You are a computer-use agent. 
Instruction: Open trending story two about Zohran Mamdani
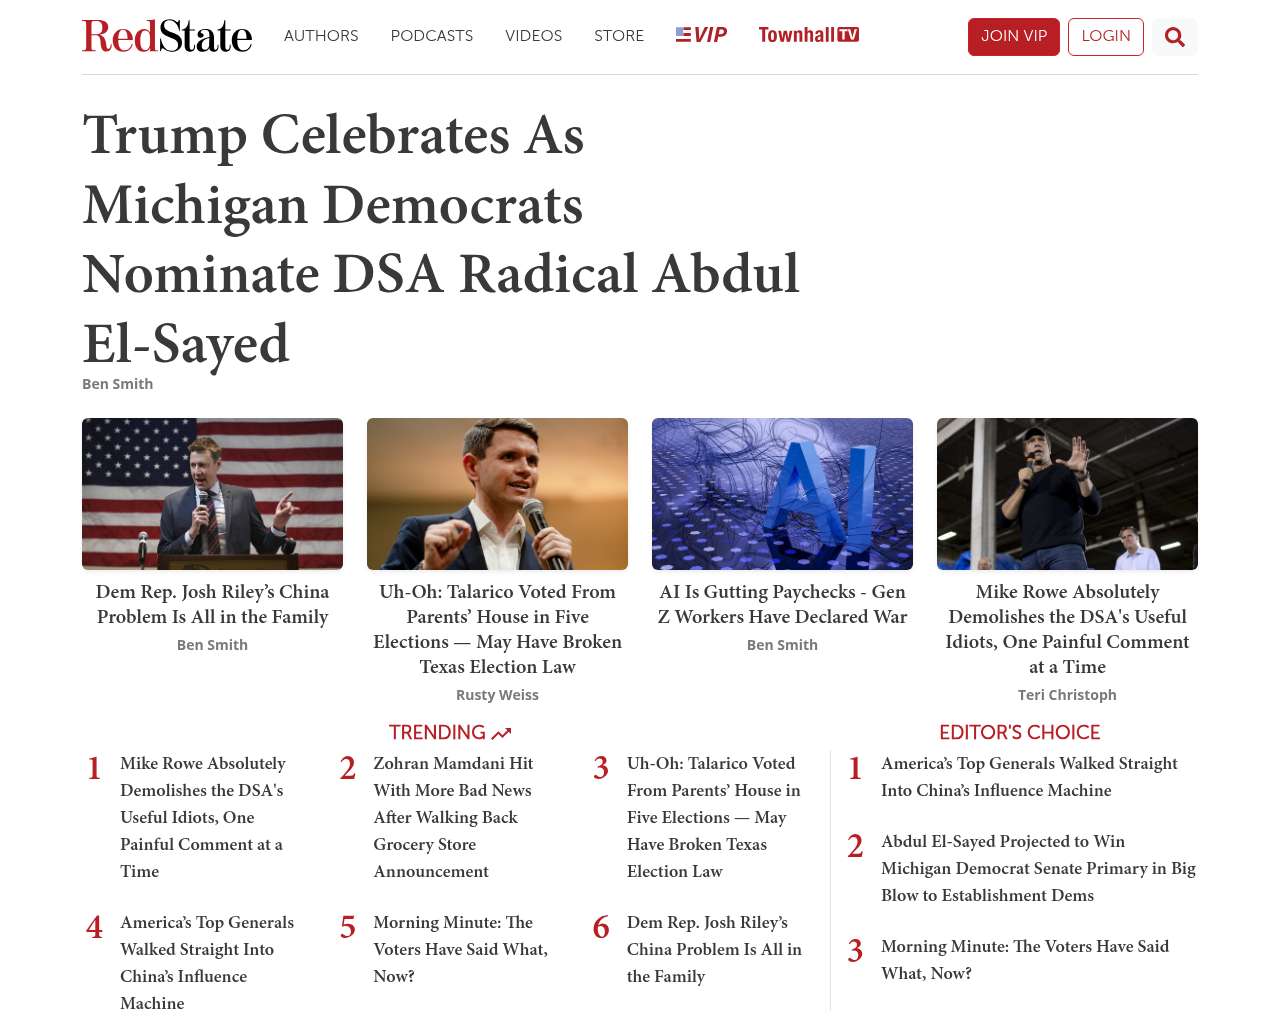[x=453, y=817]
